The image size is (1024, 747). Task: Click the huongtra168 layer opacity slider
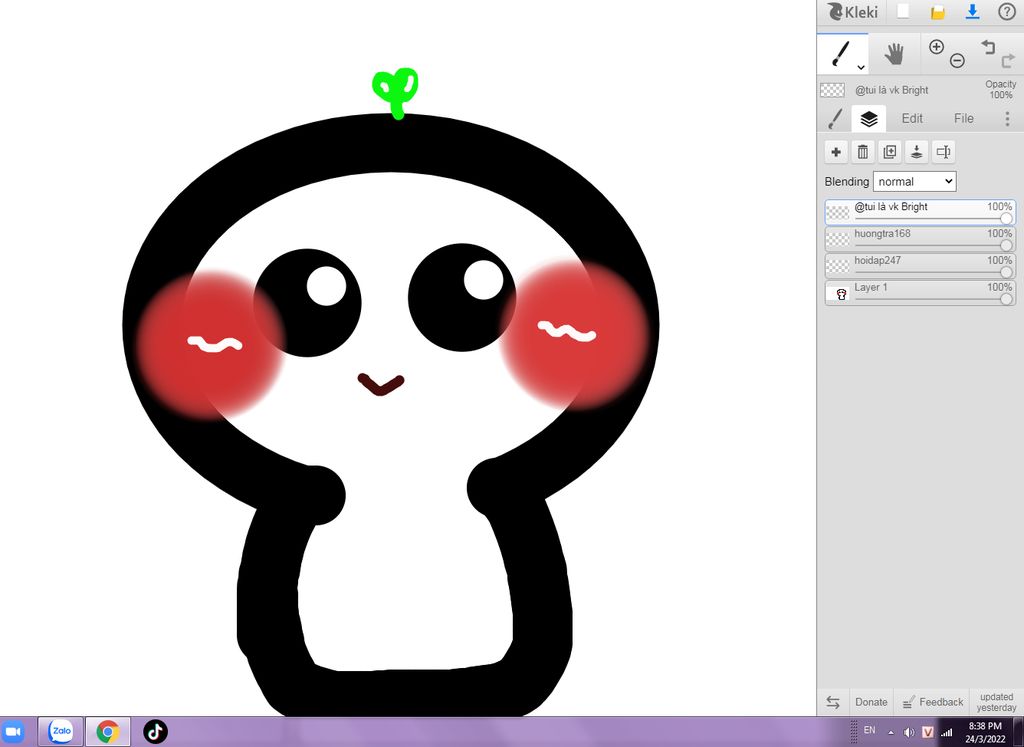1005,245
